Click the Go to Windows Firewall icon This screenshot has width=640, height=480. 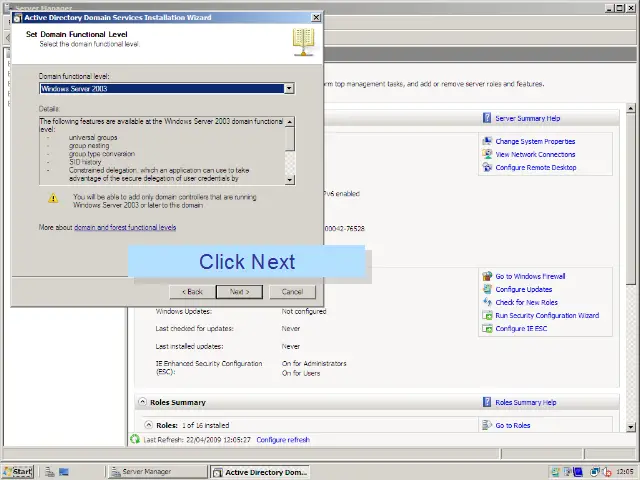[x=487, y=276]
